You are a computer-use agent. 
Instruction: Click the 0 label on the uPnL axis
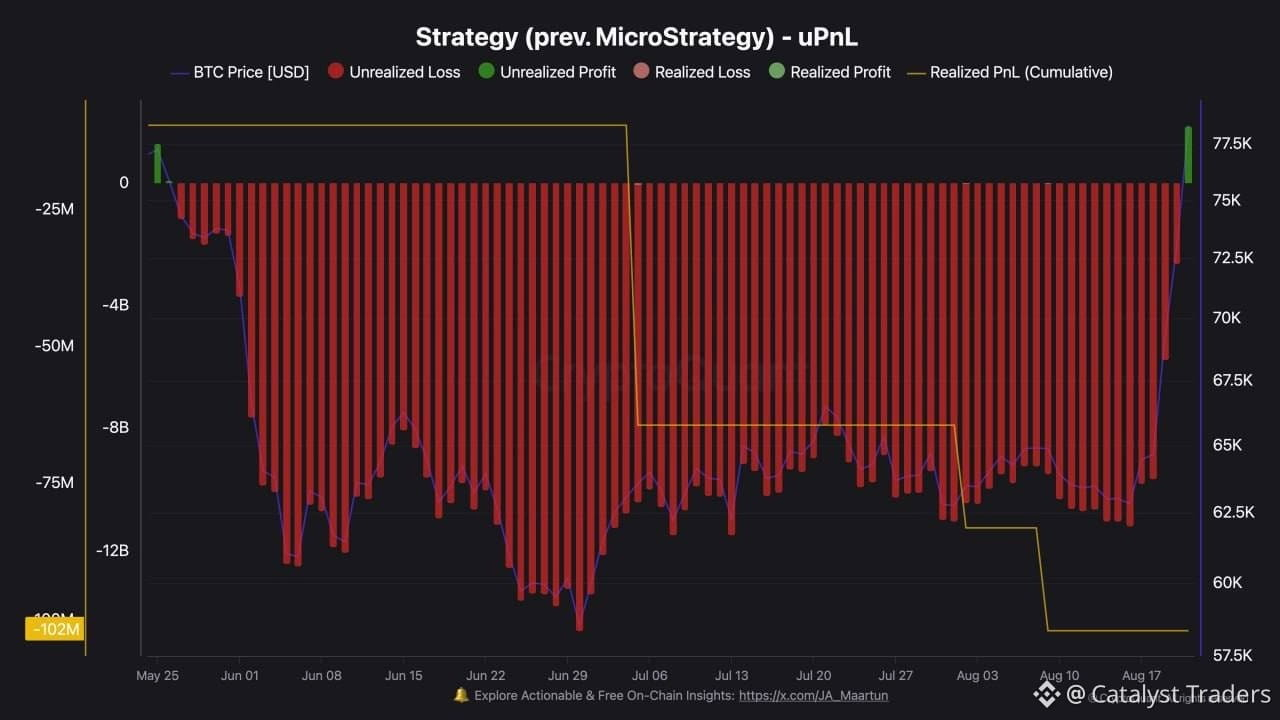click(x=124, y=183)
